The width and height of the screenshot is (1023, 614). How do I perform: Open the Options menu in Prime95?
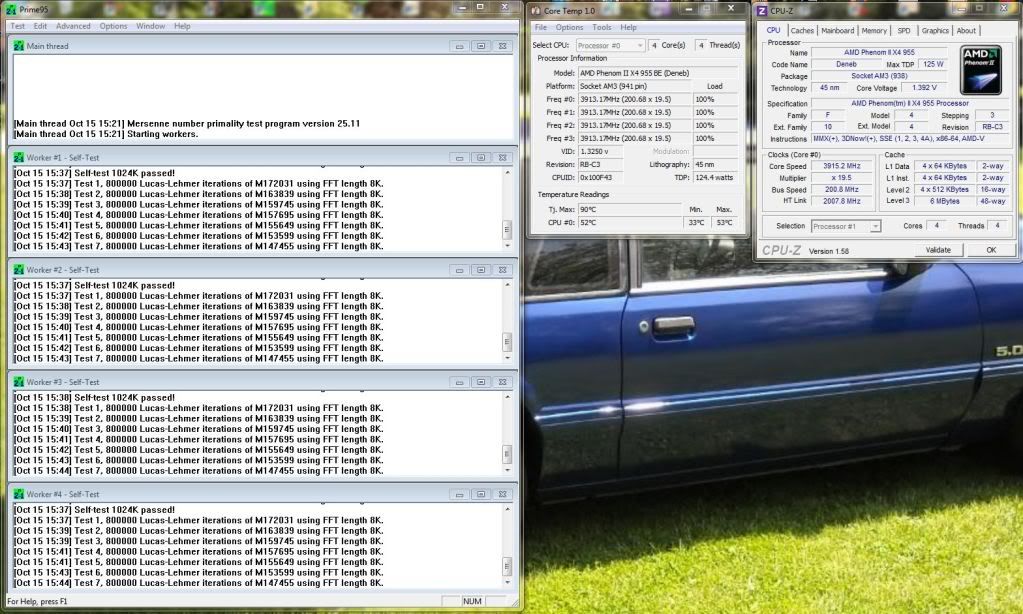click(x=114, y=26)
